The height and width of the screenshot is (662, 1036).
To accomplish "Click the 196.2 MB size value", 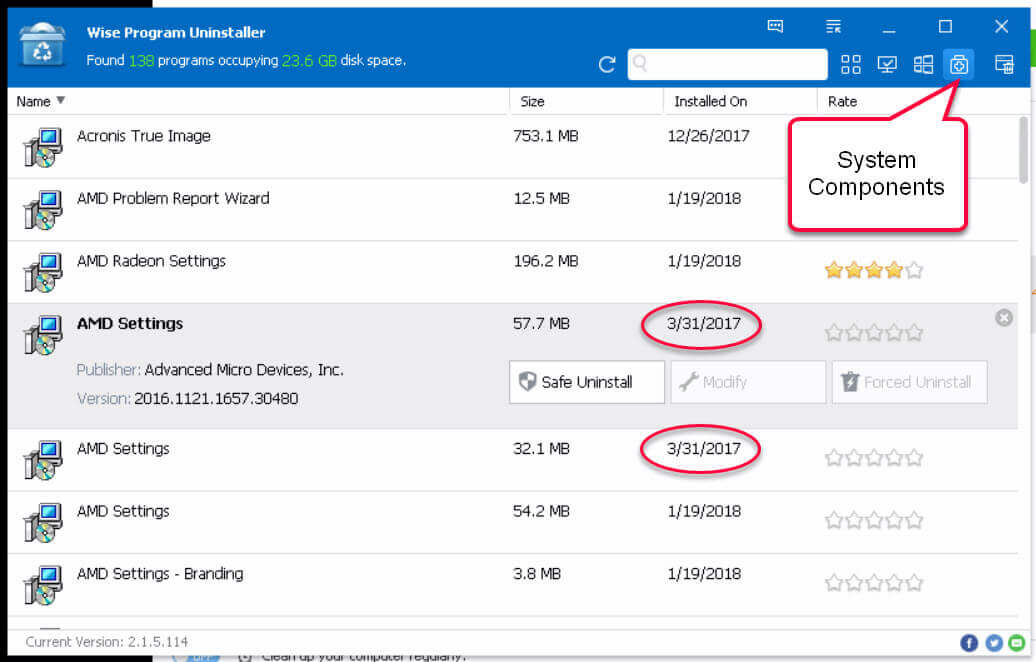I will 546,261.
